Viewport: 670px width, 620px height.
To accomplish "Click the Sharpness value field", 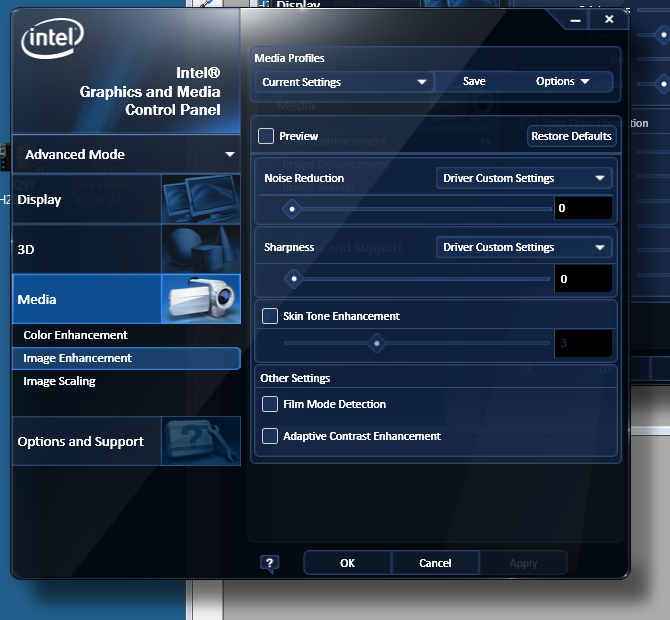I will coord(583,279).
